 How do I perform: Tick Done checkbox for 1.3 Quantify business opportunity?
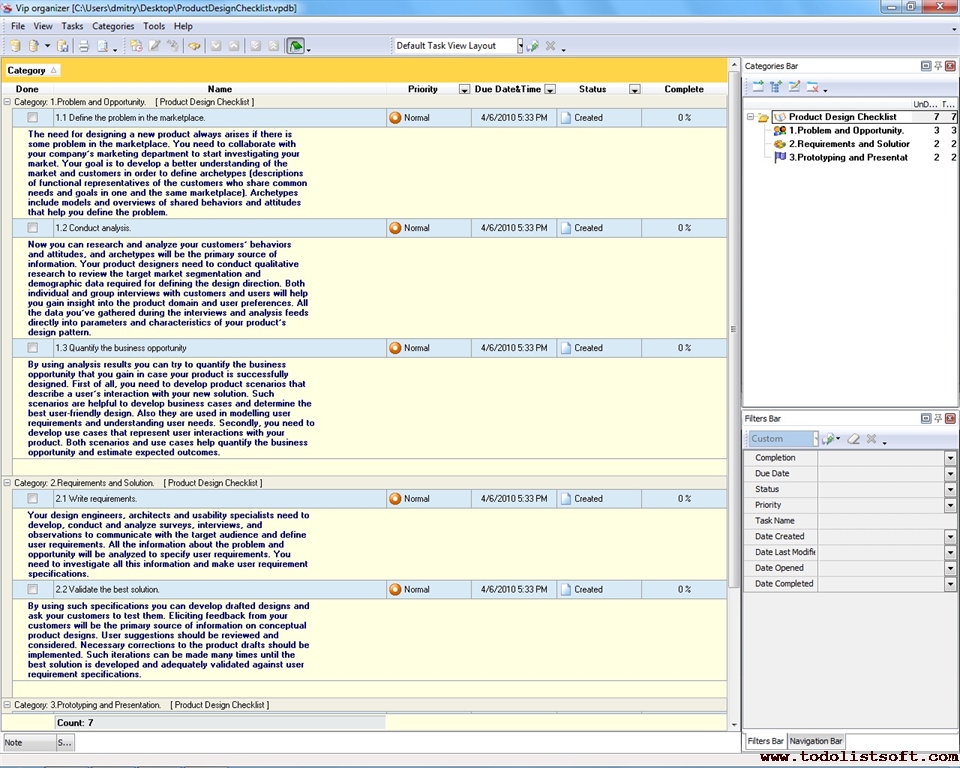point(33,348)
